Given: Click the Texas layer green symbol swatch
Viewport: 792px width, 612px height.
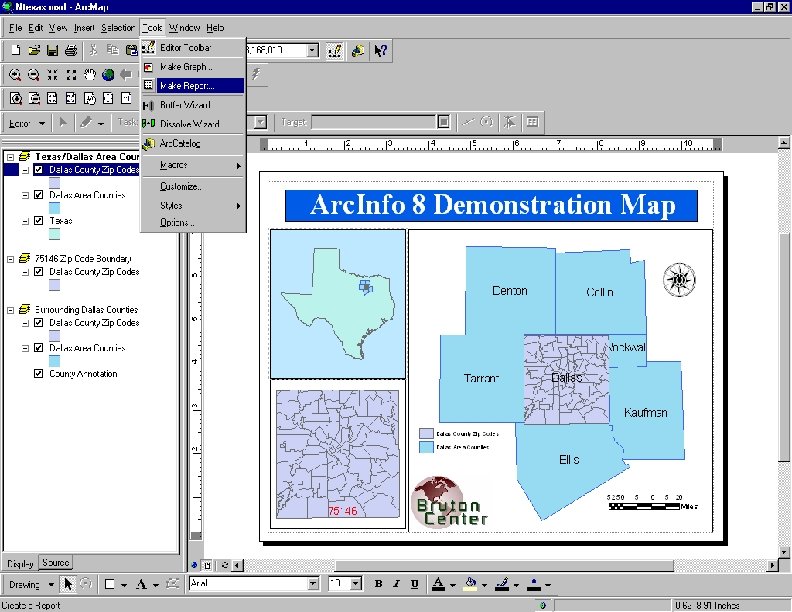Looking at the screenshot, I should pyautogui.click(x=55, y=234).
